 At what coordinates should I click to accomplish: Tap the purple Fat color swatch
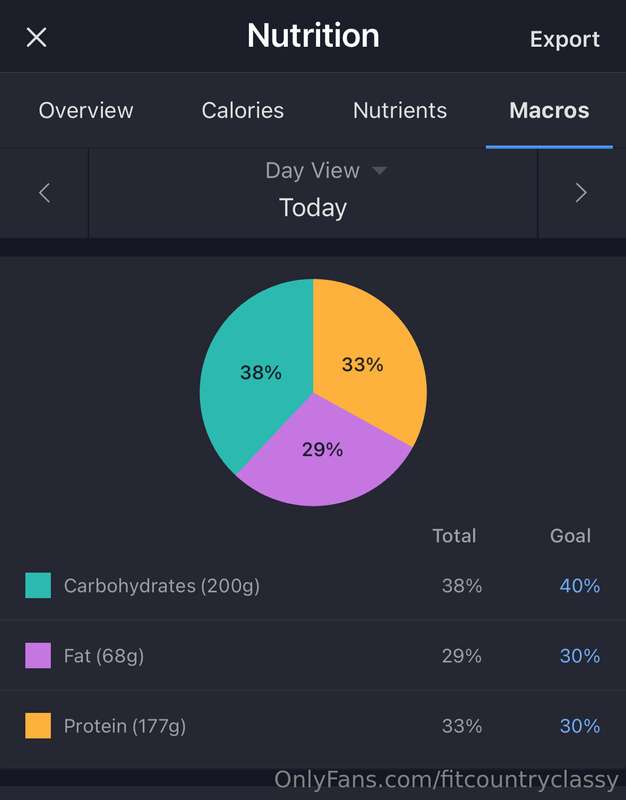click(38, 656)
